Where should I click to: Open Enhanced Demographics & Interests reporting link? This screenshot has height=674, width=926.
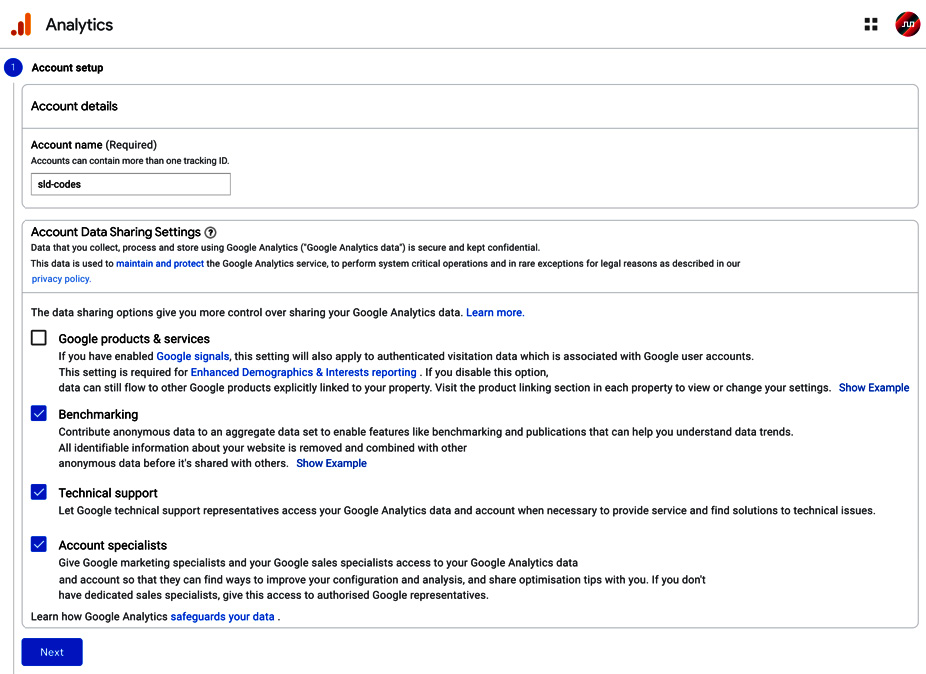click(x=303, y=371)
